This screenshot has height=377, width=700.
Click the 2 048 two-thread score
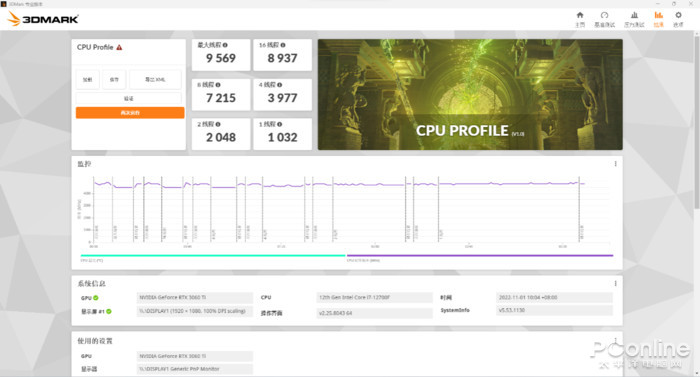(x=221, y=138)
